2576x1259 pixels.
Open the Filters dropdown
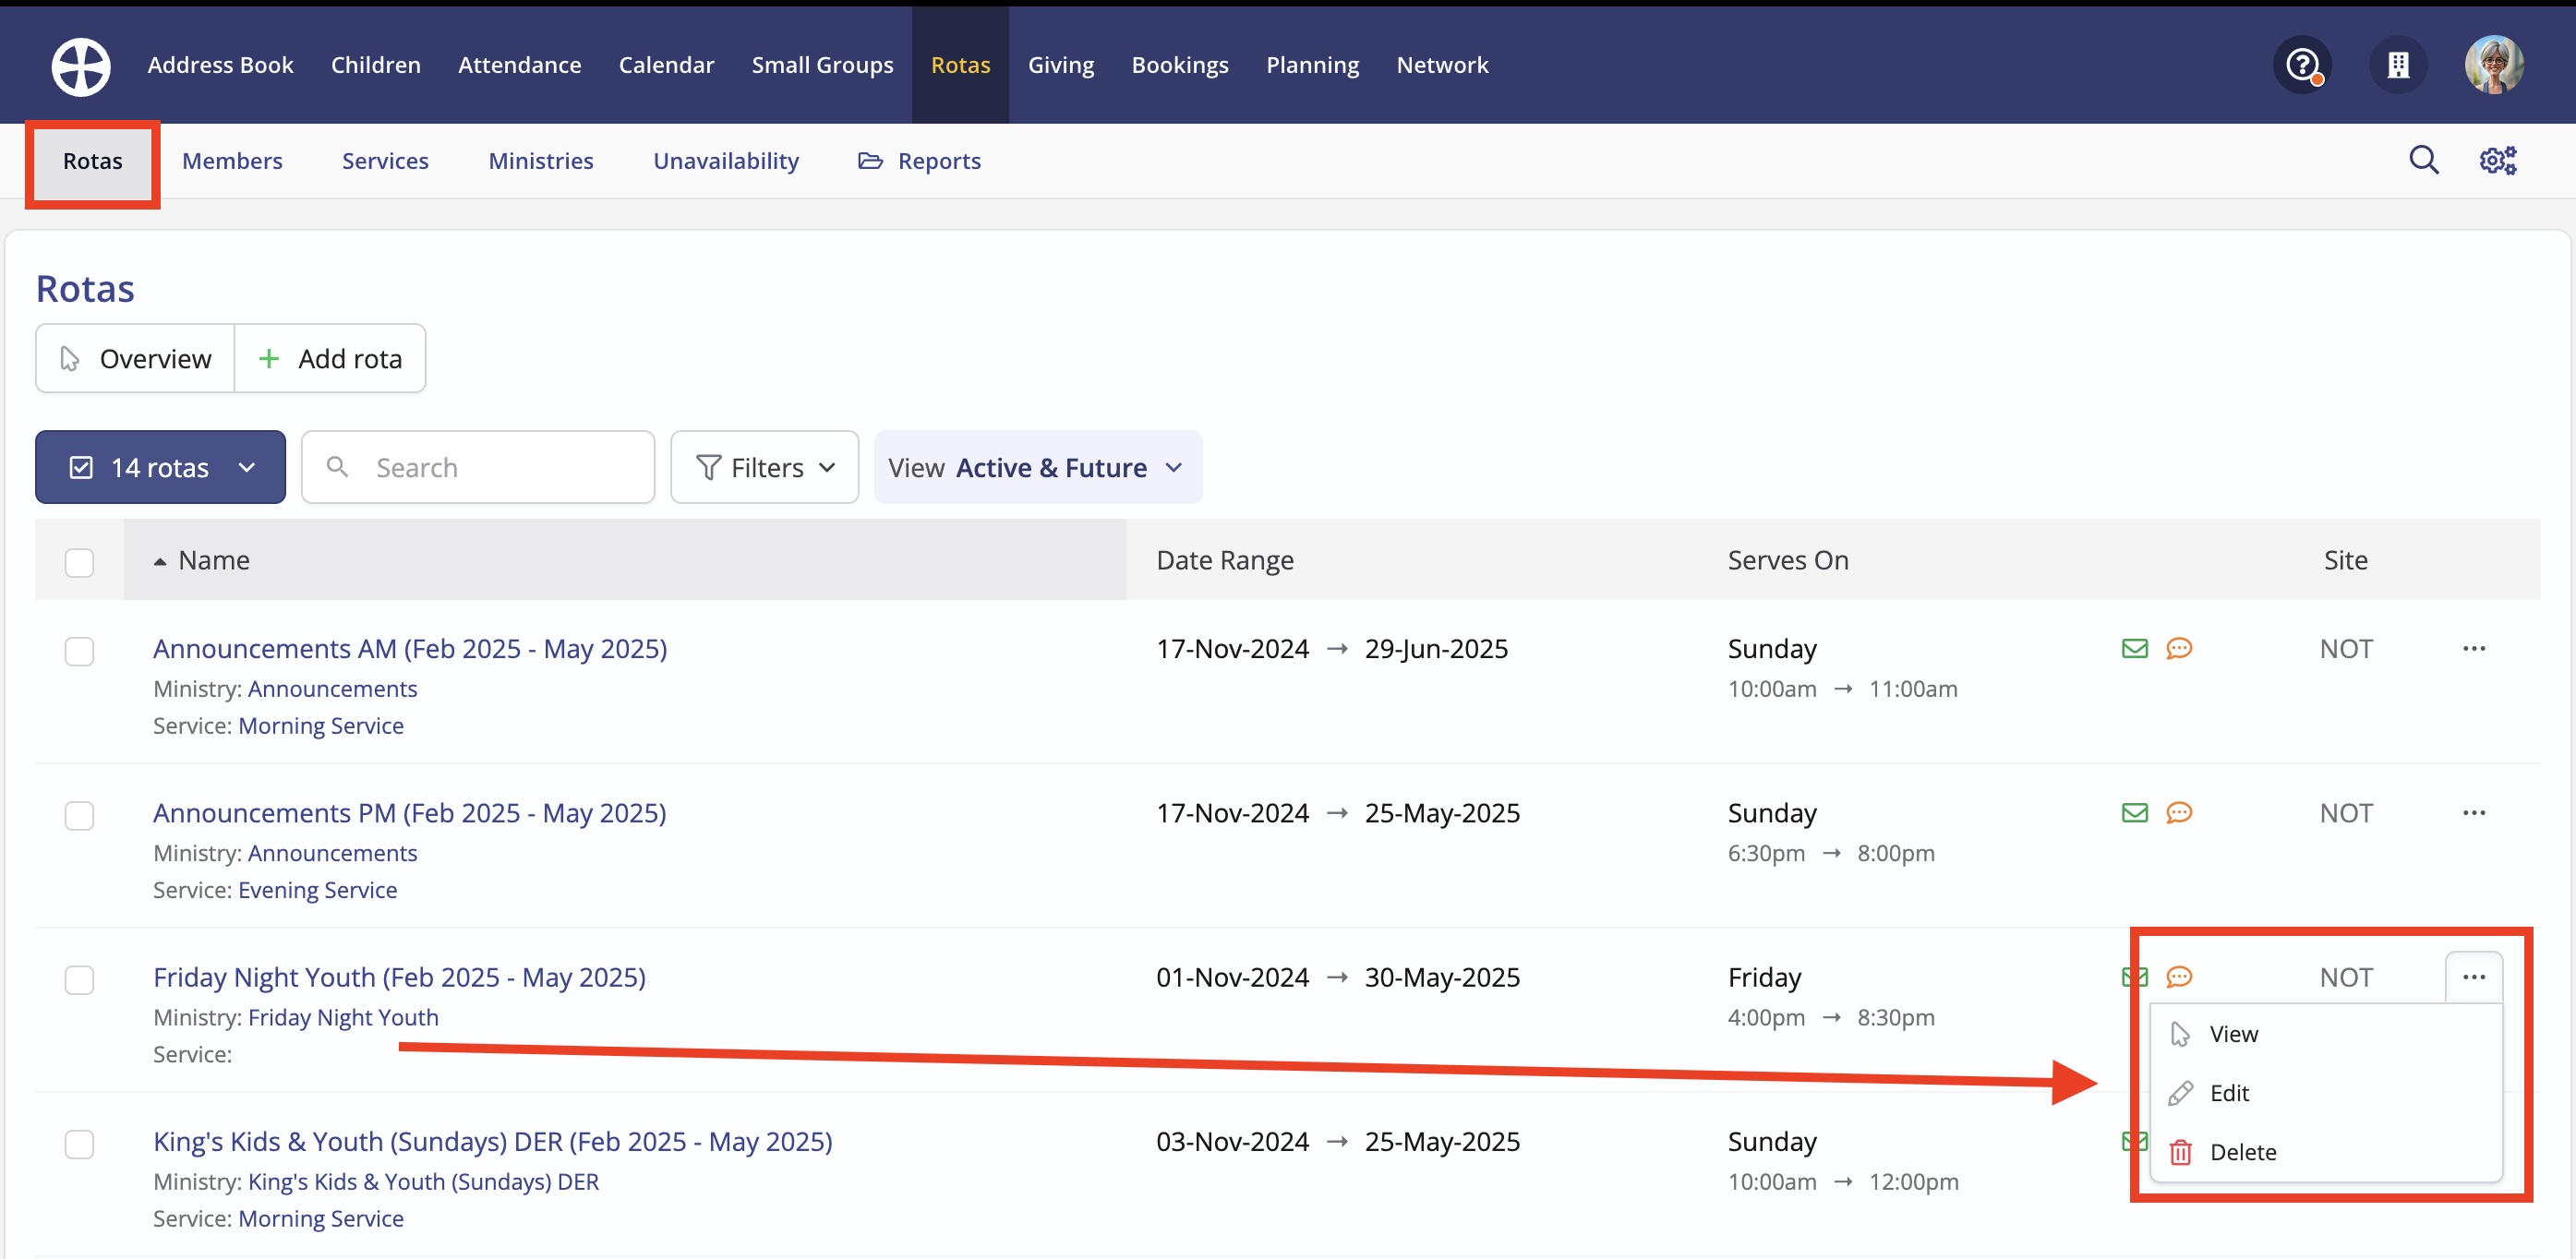point(764,467)
